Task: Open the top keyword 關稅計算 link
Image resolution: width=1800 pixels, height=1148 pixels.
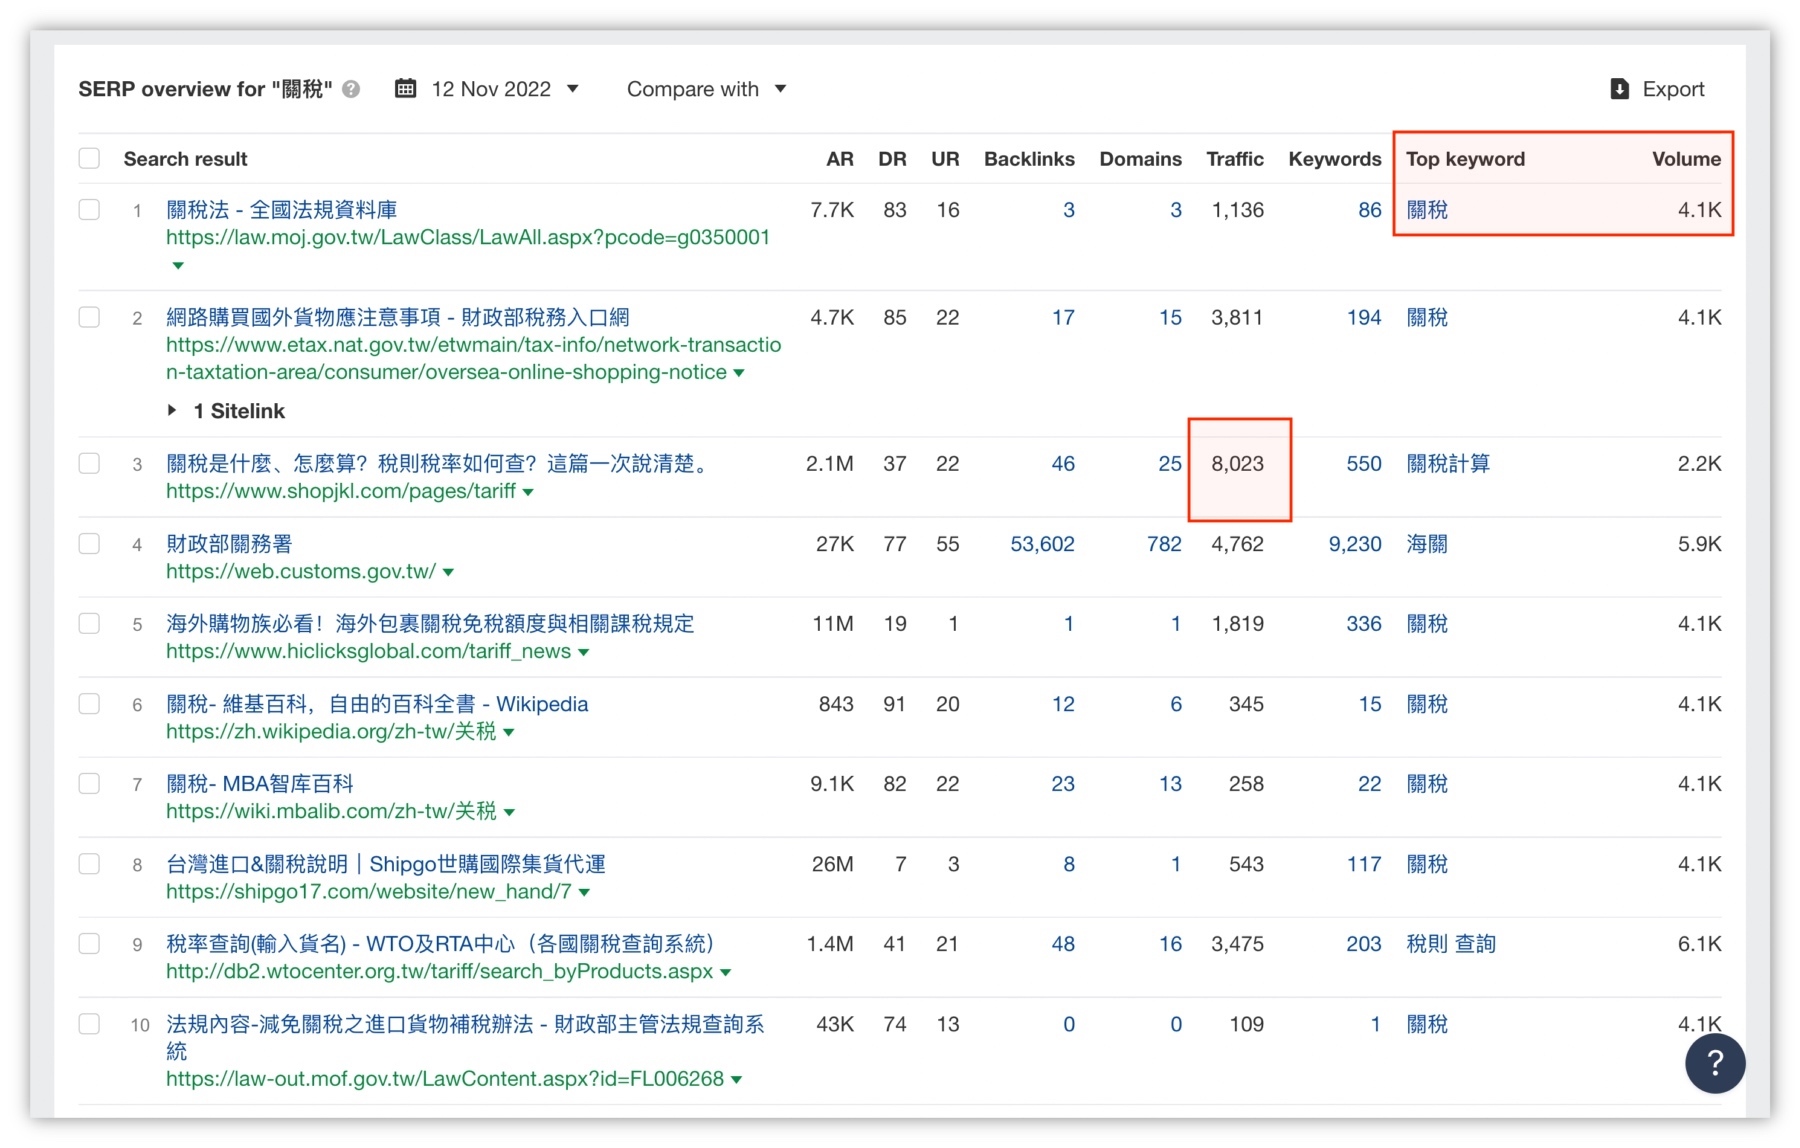Action: click(1447, 463)
